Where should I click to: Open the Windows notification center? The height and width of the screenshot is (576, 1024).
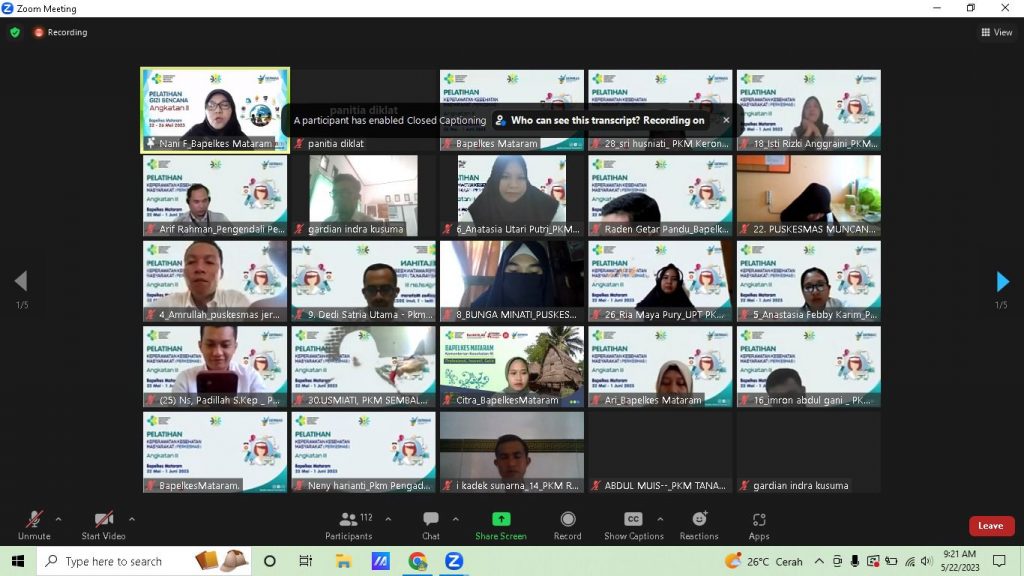pyautogui.click(x=999, y=561)
